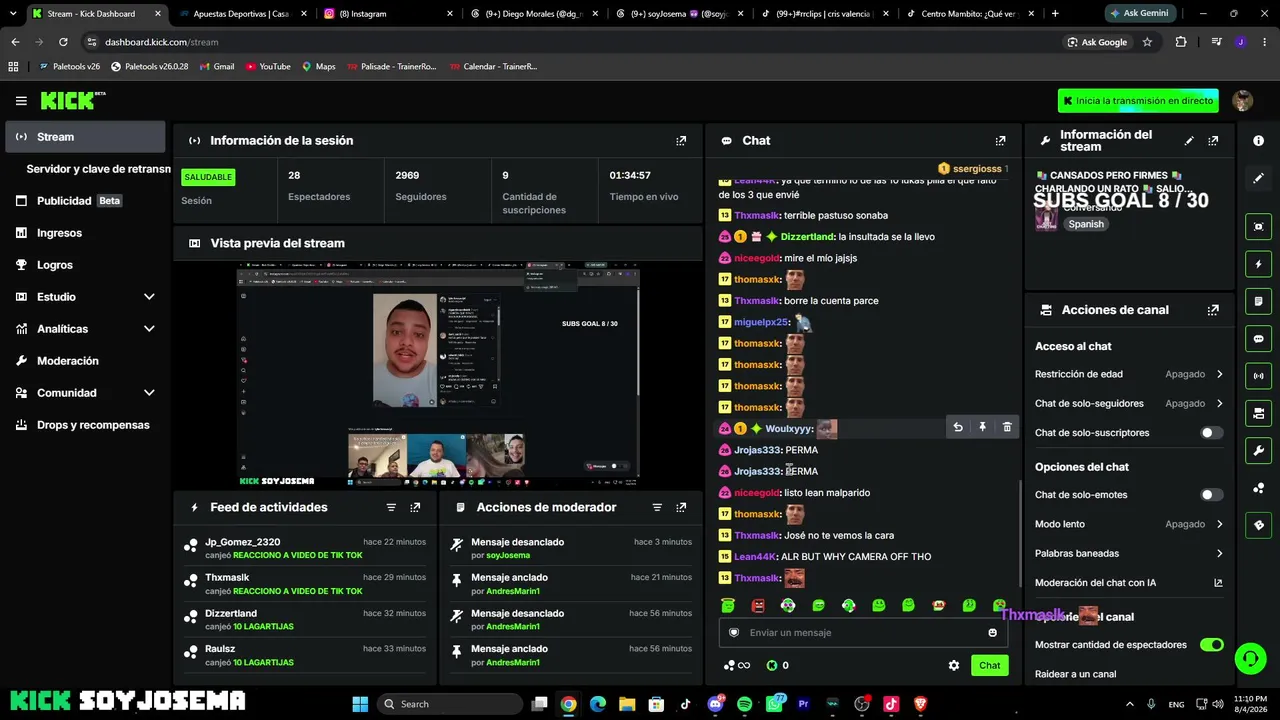Screen dimensions: 1280x720
Task: Pop out the Acciones de canal panel
Action: coord(1213,310)
